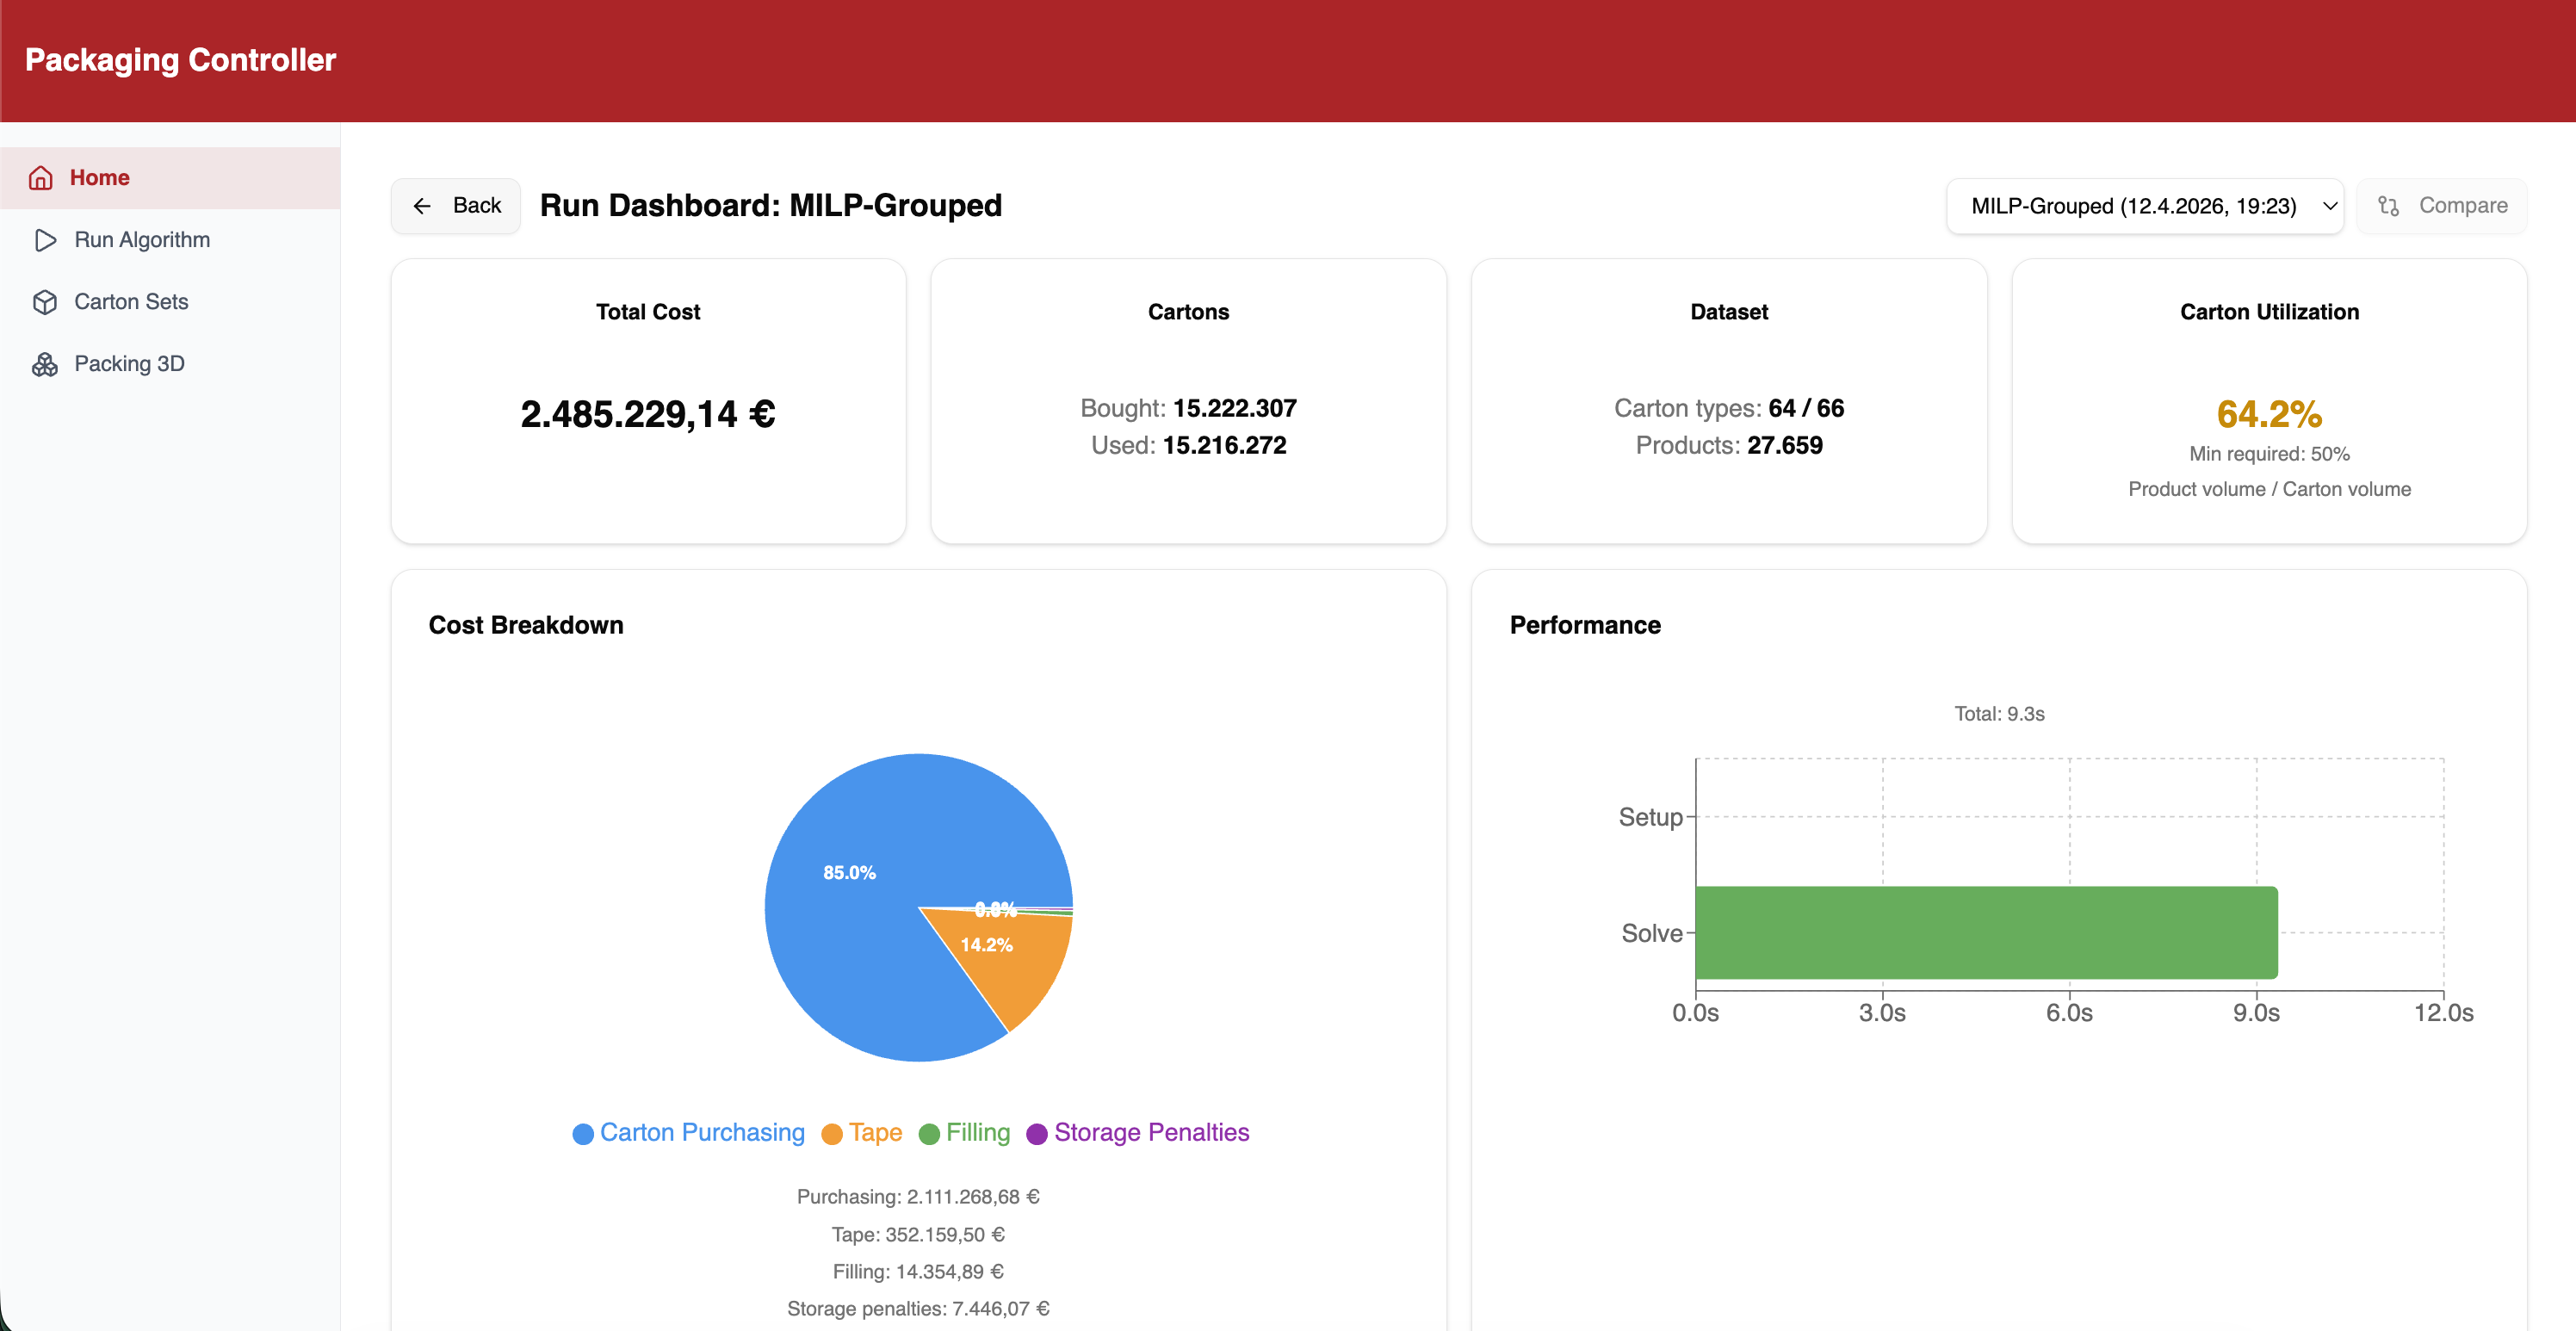Click the Product volume / Carton volume note

(2269, 489)
